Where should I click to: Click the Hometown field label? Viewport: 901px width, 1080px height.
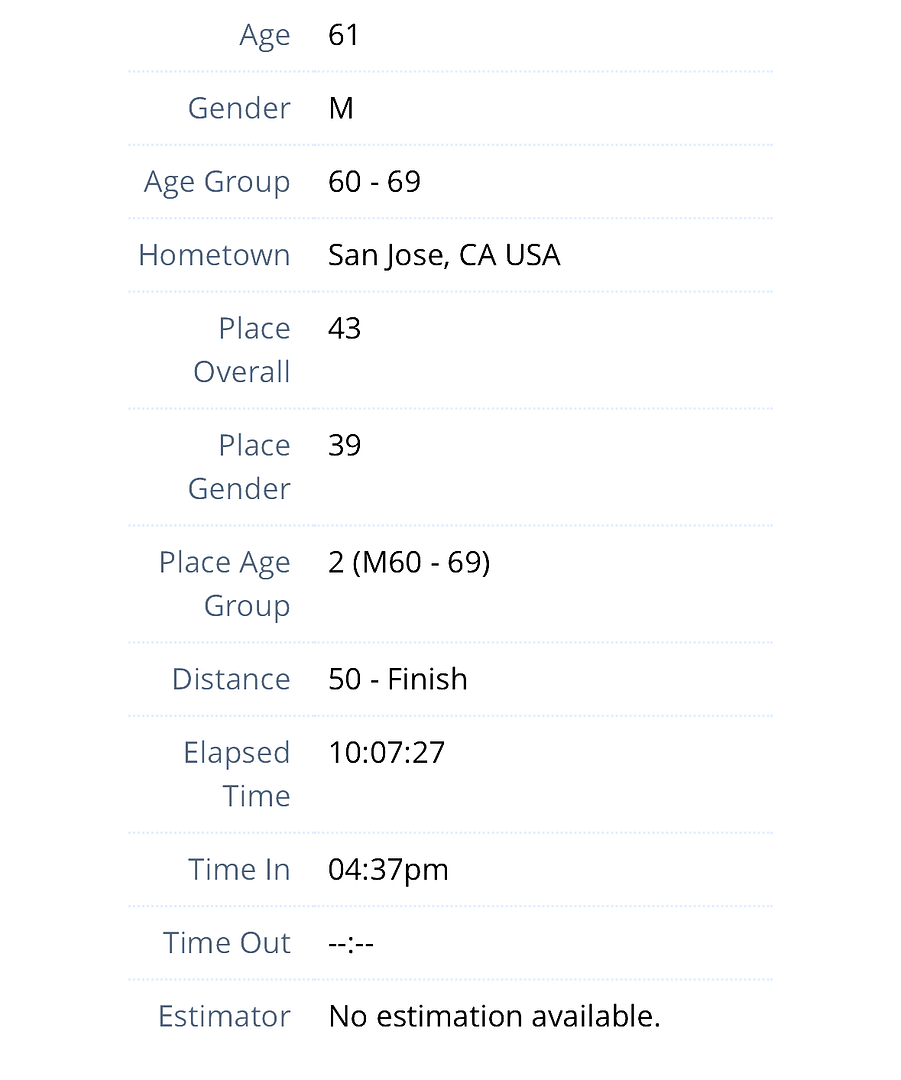[214, 255]
